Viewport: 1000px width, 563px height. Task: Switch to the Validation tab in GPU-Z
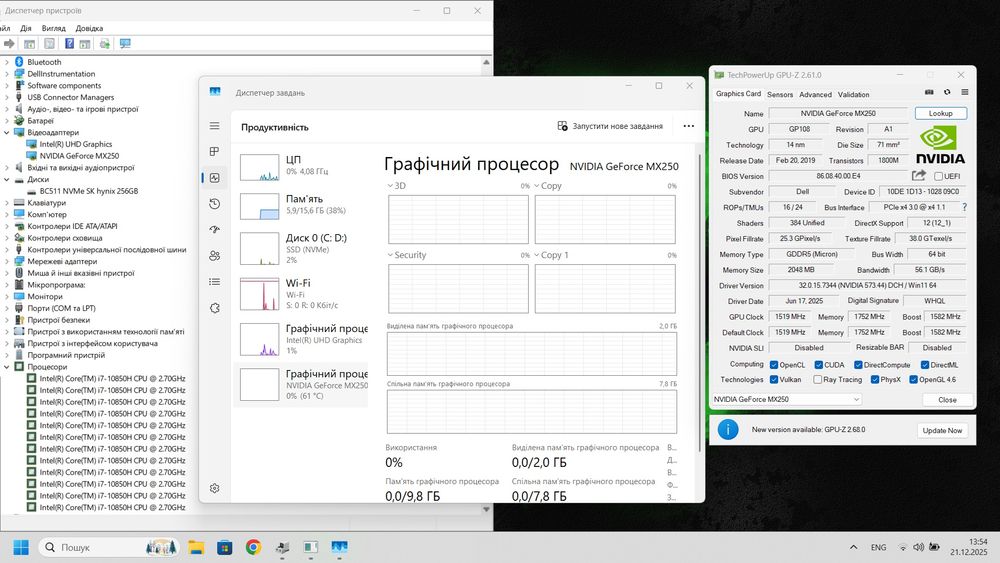(x=853, y=94)
